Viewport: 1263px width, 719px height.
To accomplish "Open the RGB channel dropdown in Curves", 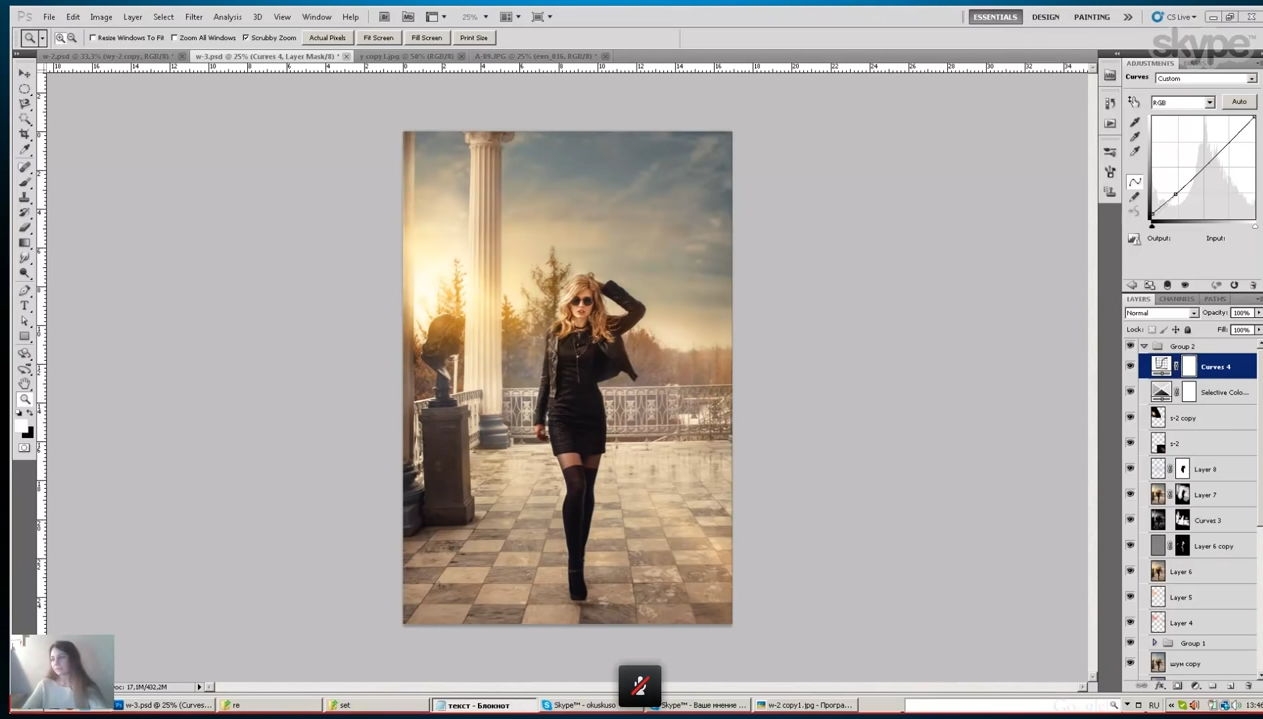I will click(x=1182, y=102).
